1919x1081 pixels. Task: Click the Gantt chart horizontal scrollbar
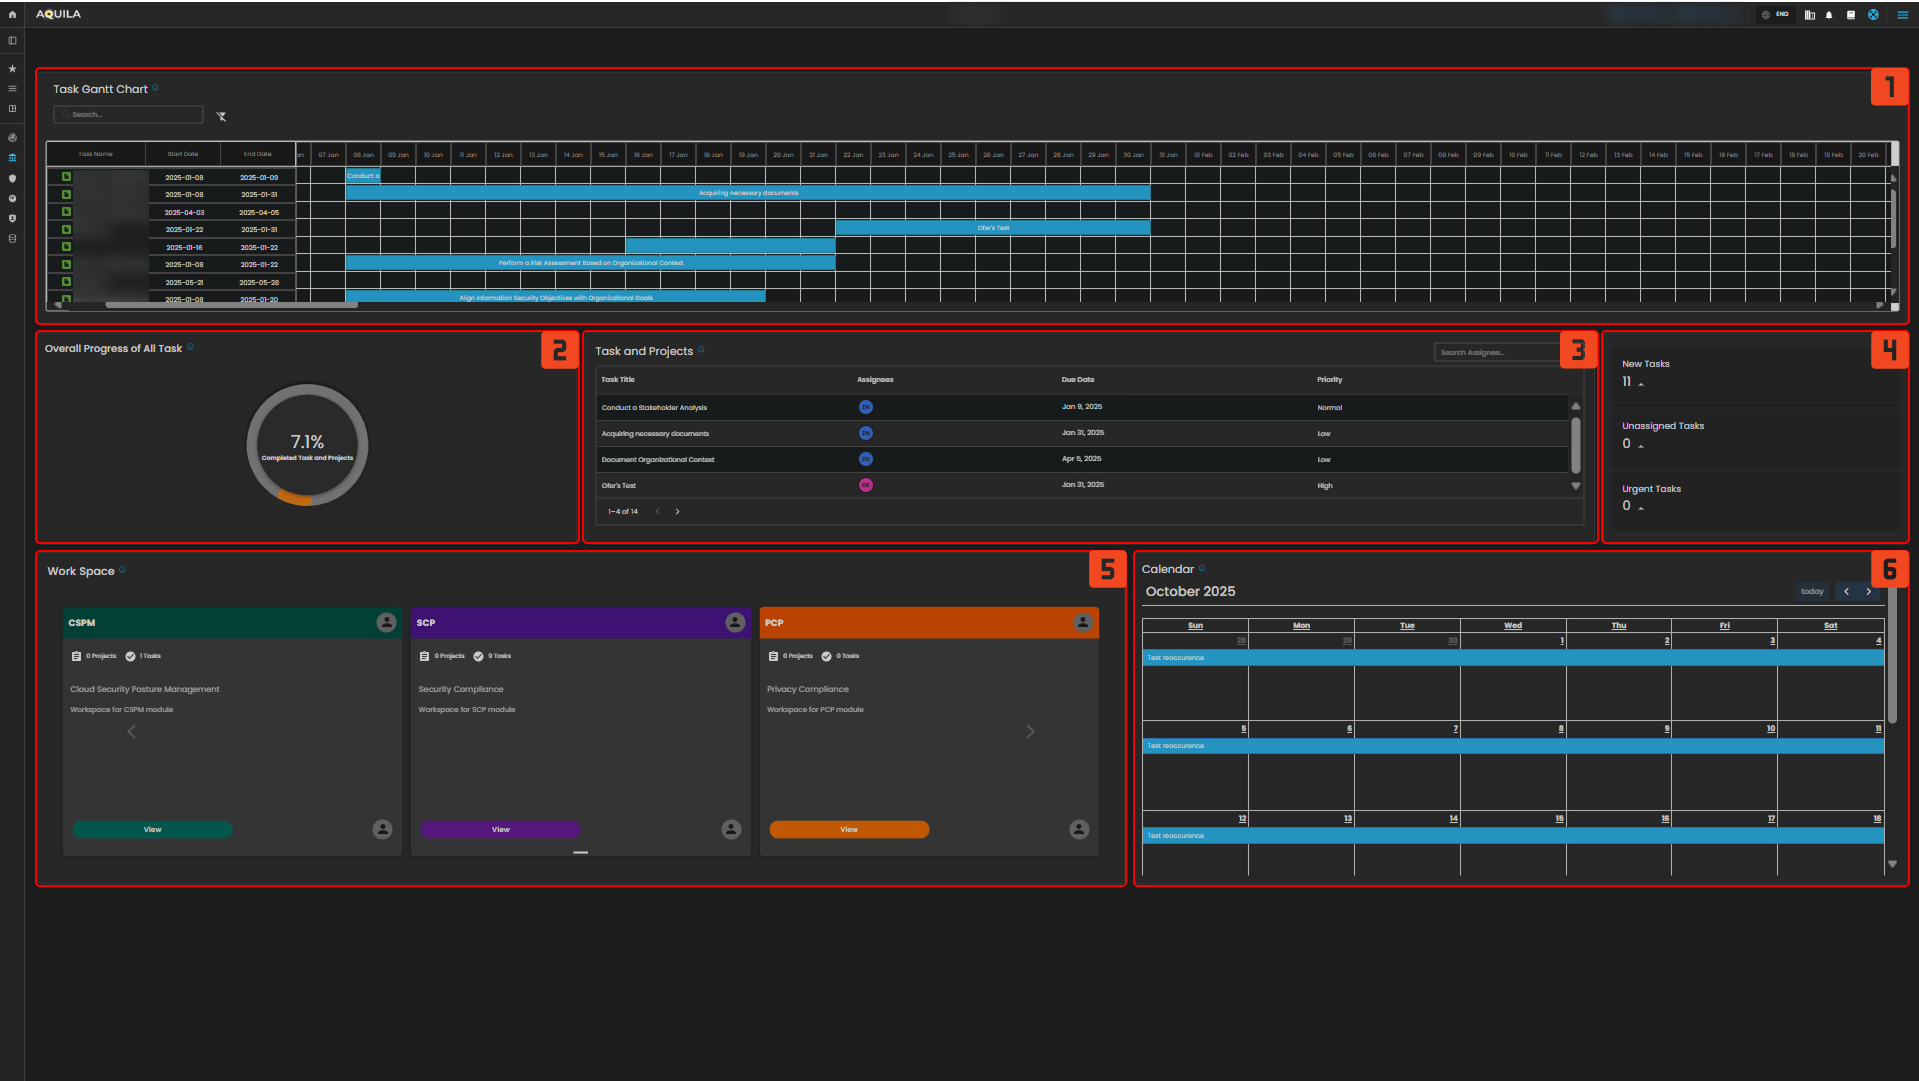(230, 305)
